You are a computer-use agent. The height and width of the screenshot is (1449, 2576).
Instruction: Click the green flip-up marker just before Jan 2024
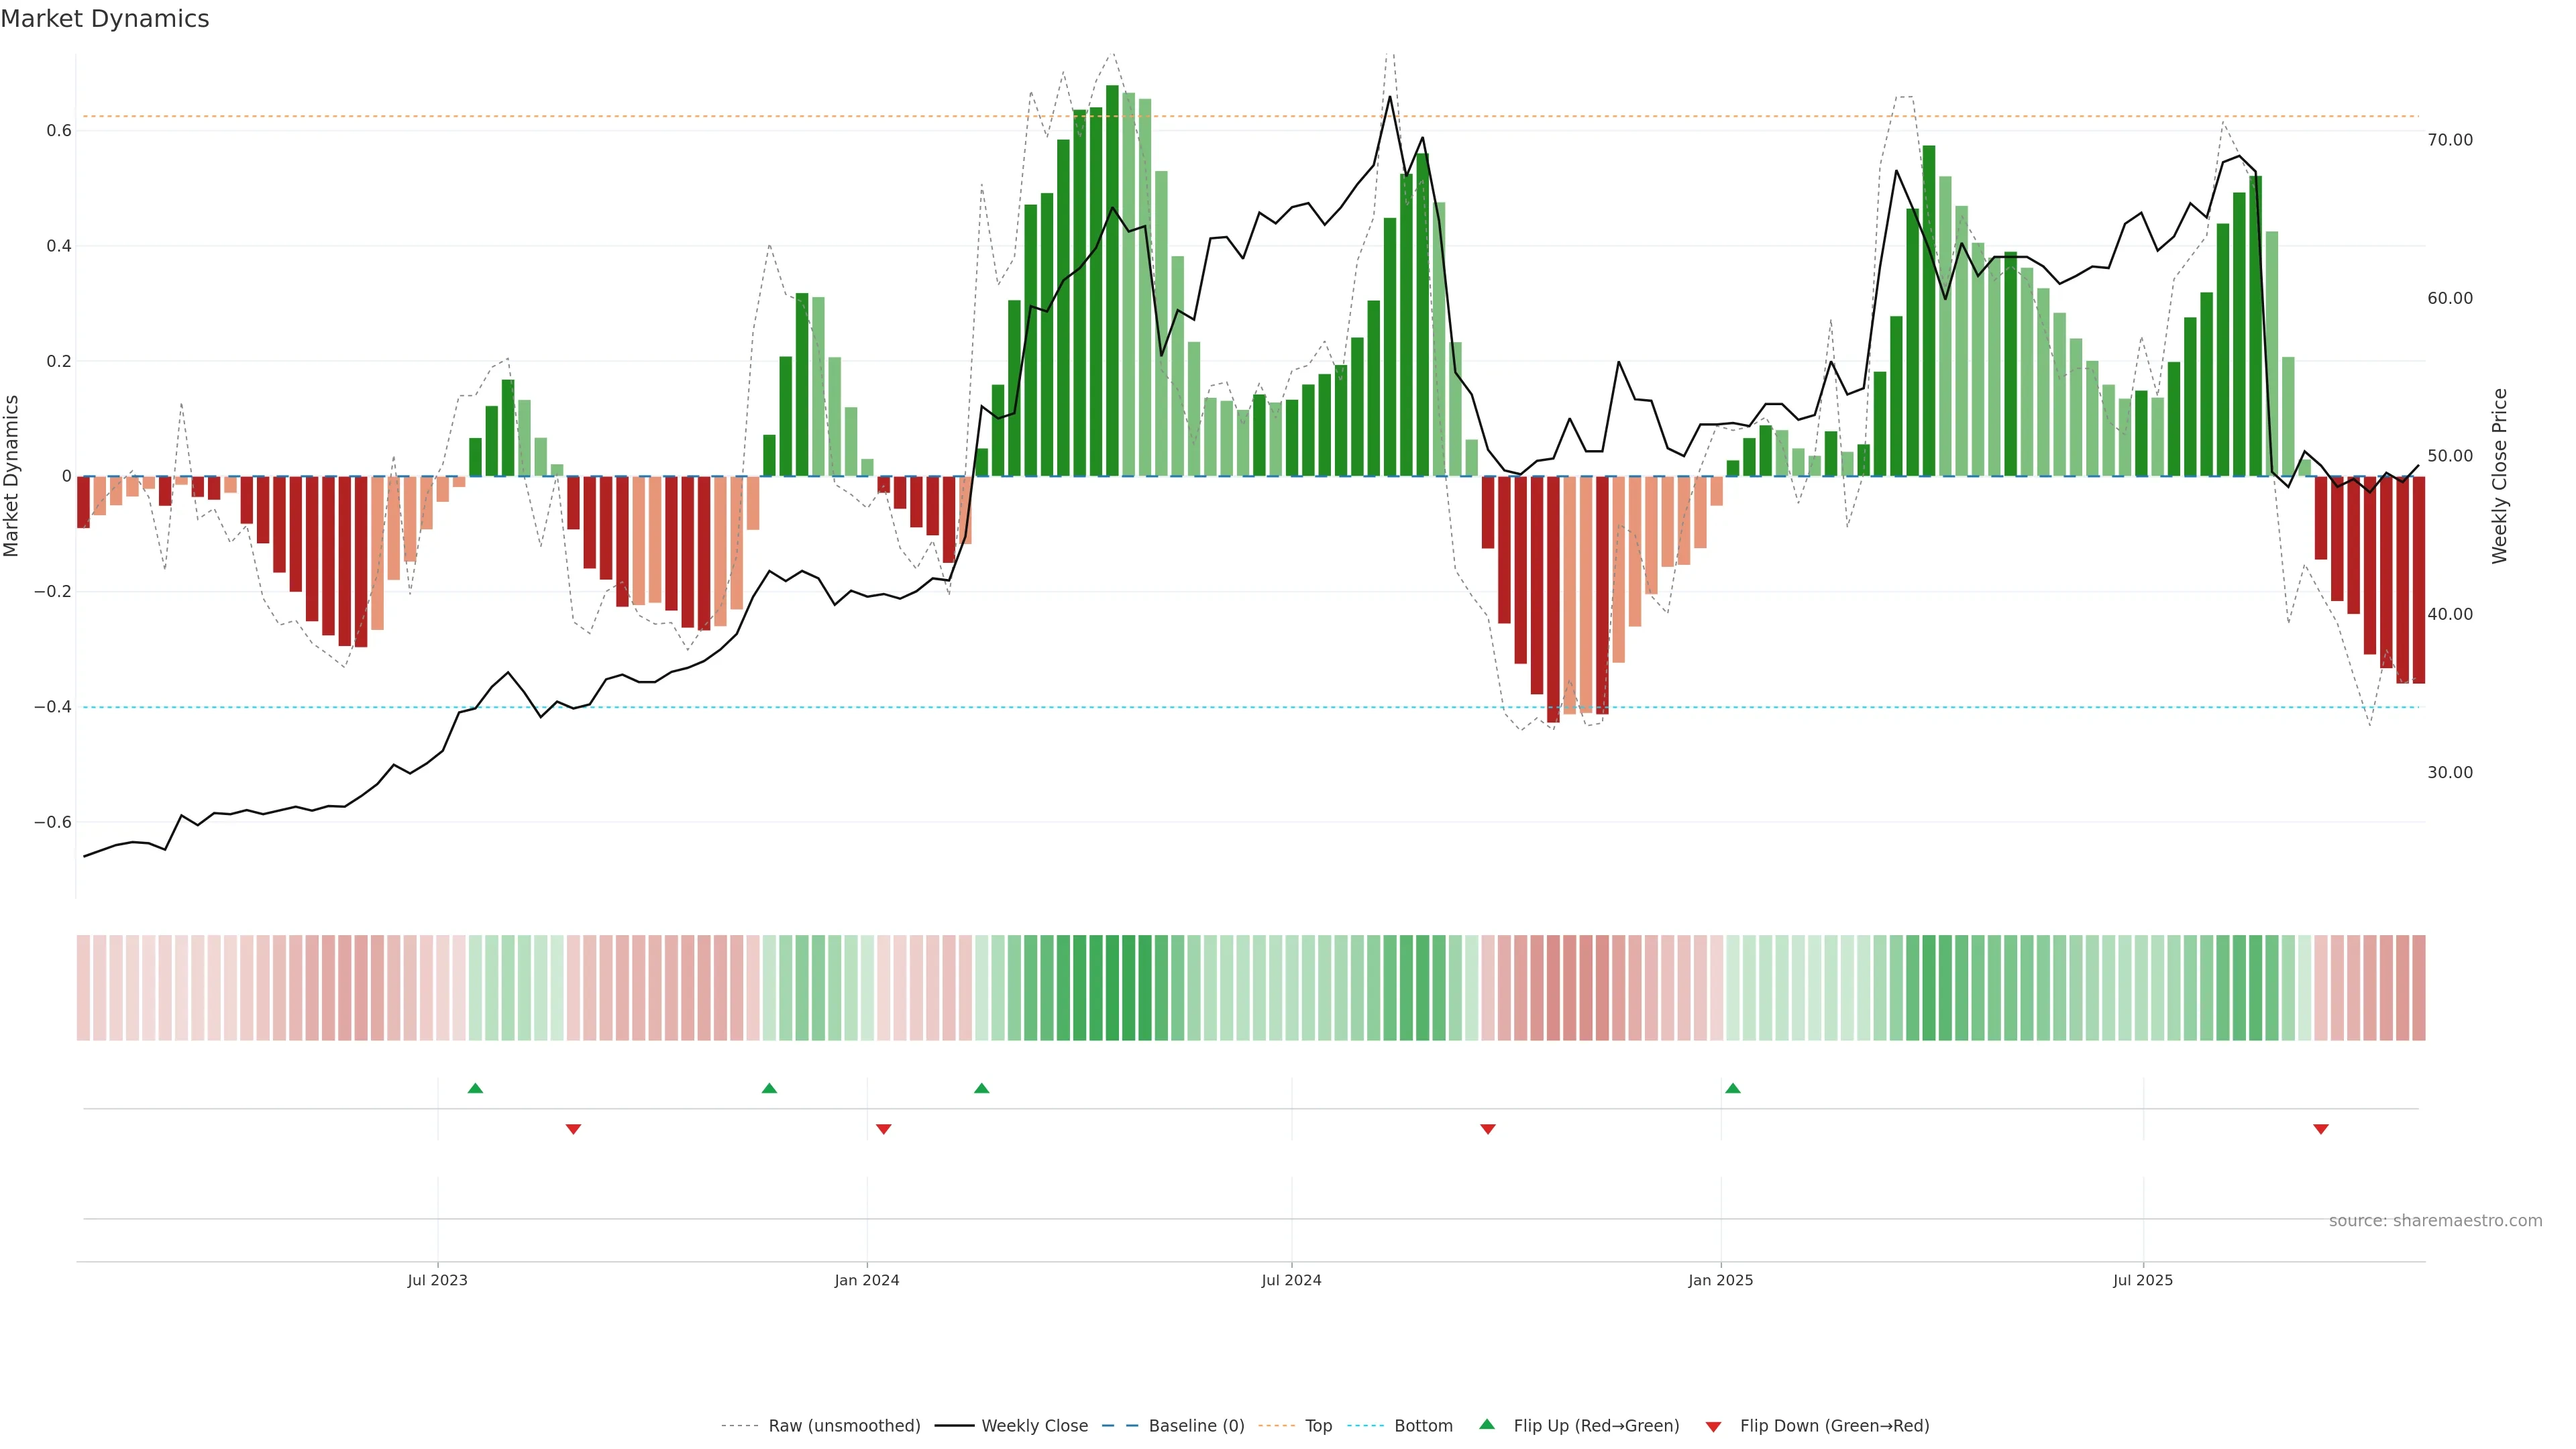pyautogui.click(x=769, y=1088)
